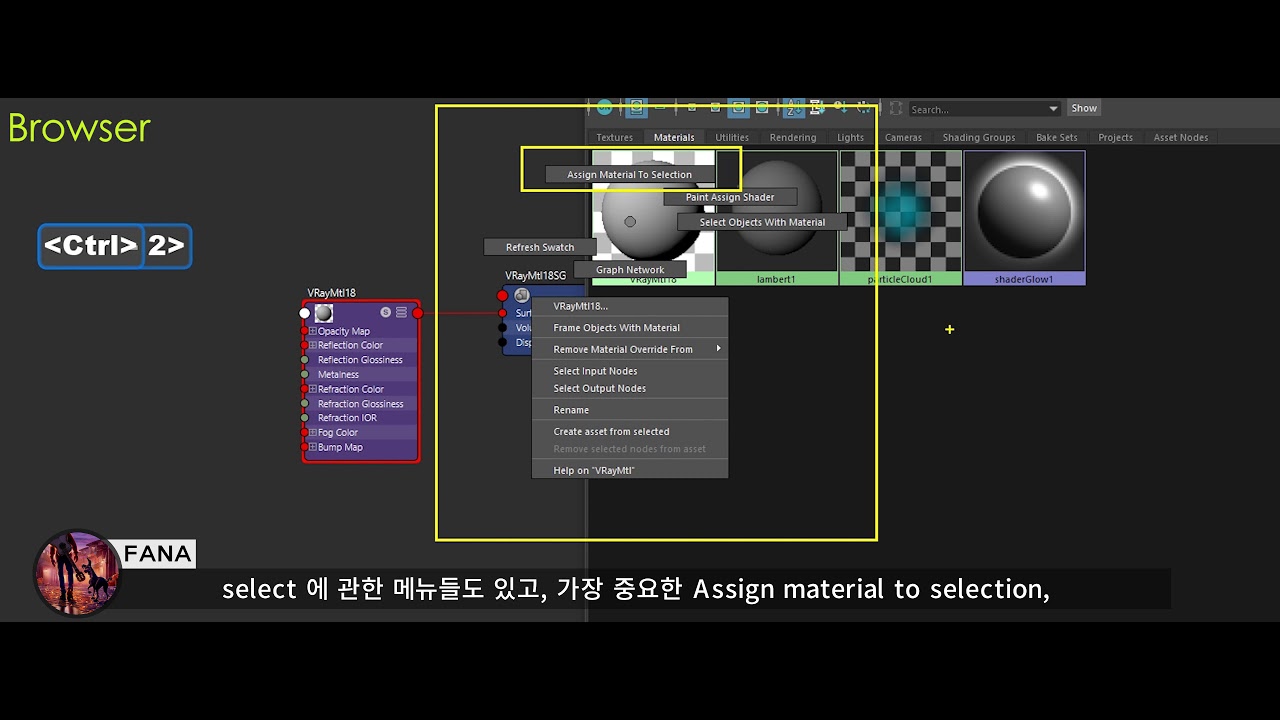Screen dimensions: 1280x720
Task: Click the Surface shader port on VRayMtl18SG
Action: click(502, 313)
